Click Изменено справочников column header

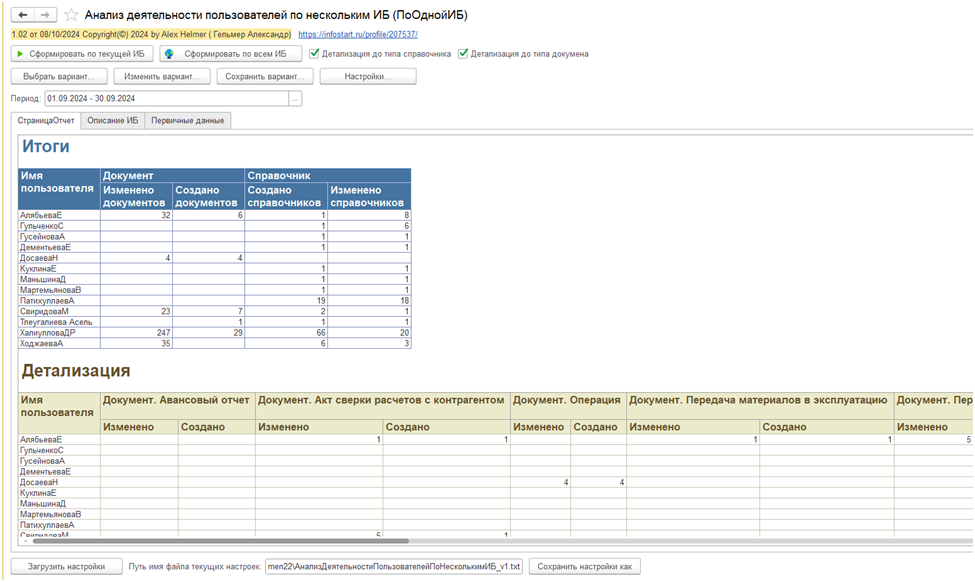click(367, 196)
